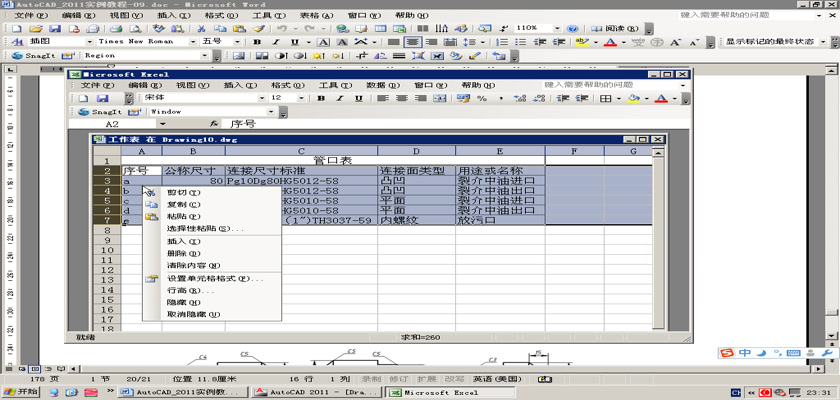Viewport: 840px width, 400px height.
Task: Click the Insert Hyperlink globe icon in Word
Action: click(x=343, y=28)
